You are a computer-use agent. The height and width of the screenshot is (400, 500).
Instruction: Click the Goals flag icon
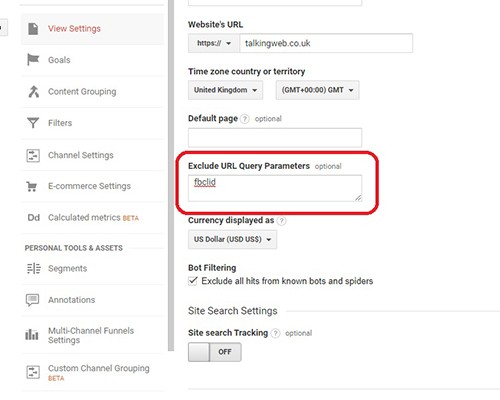(x=33, y=60)
